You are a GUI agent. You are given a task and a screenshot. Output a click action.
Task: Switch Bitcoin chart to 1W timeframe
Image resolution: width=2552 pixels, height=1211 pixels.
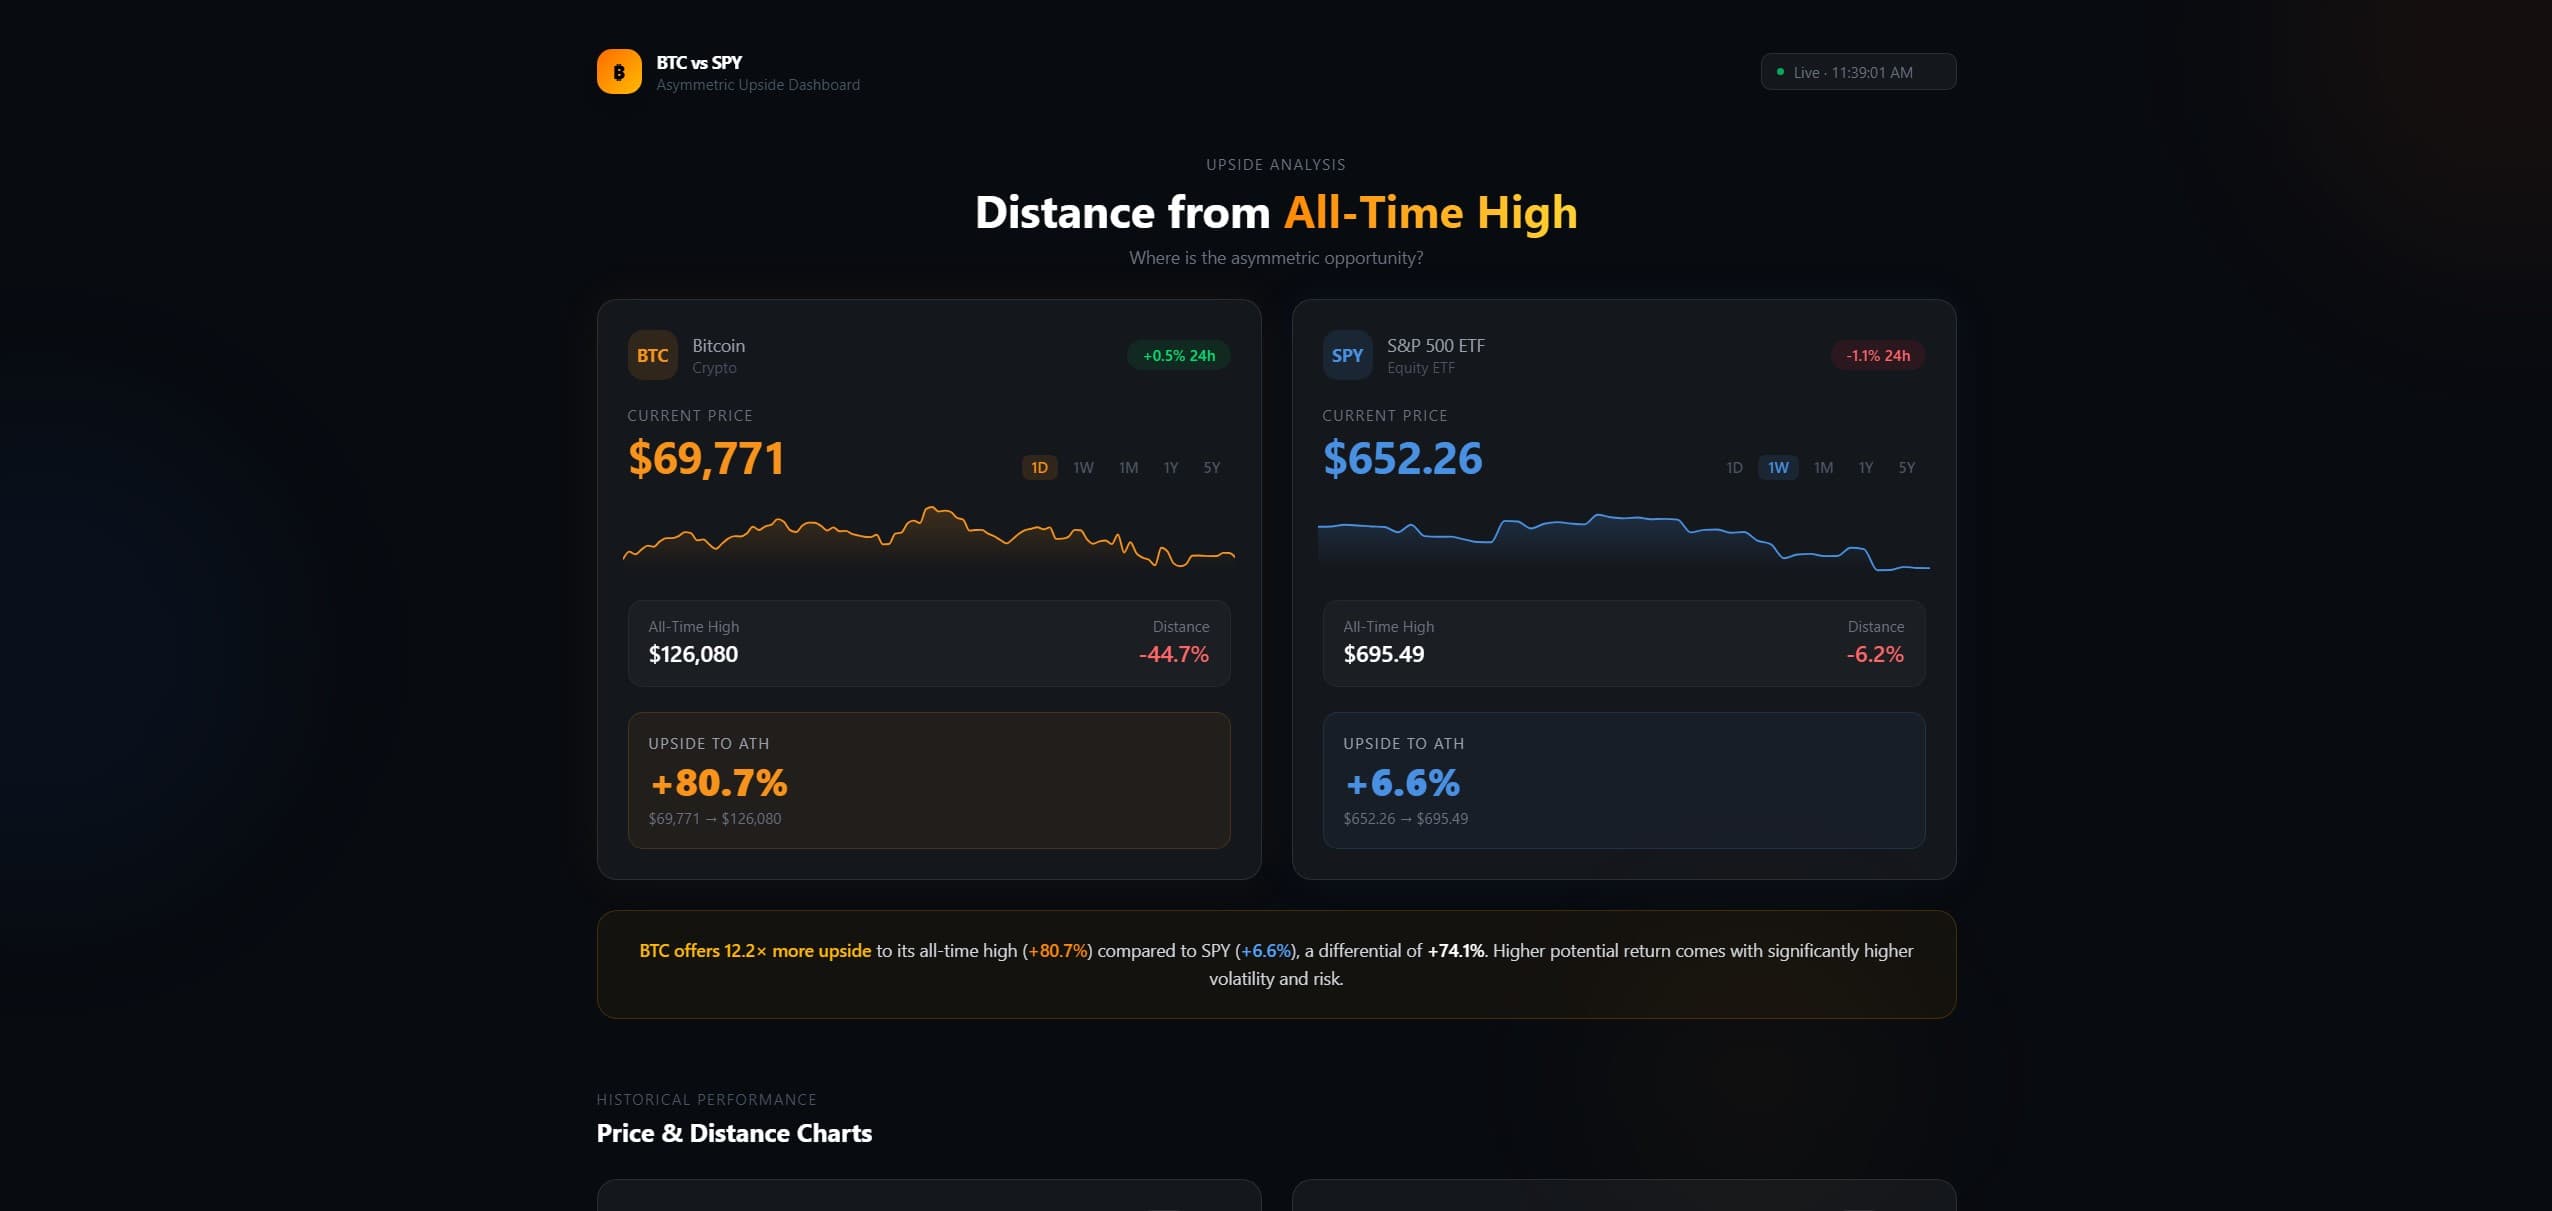[x=1083, y=467]
